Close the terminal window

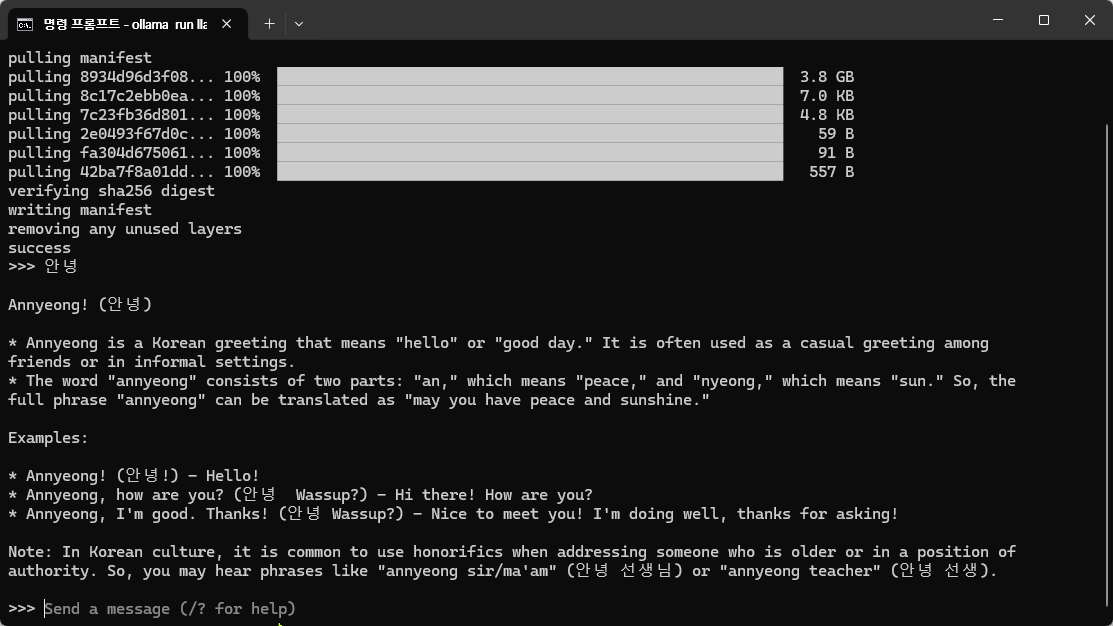(x=1090, y=20)
